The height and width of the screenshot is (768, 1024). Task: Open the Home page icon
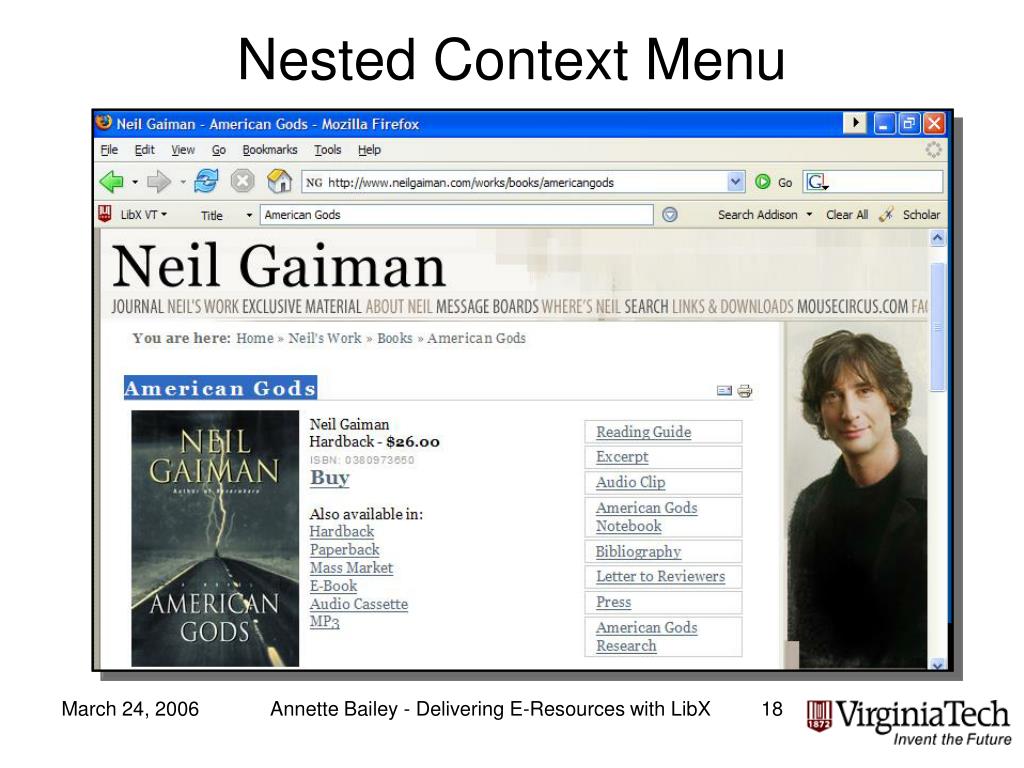pyautogui.click(x=280, y=181)
